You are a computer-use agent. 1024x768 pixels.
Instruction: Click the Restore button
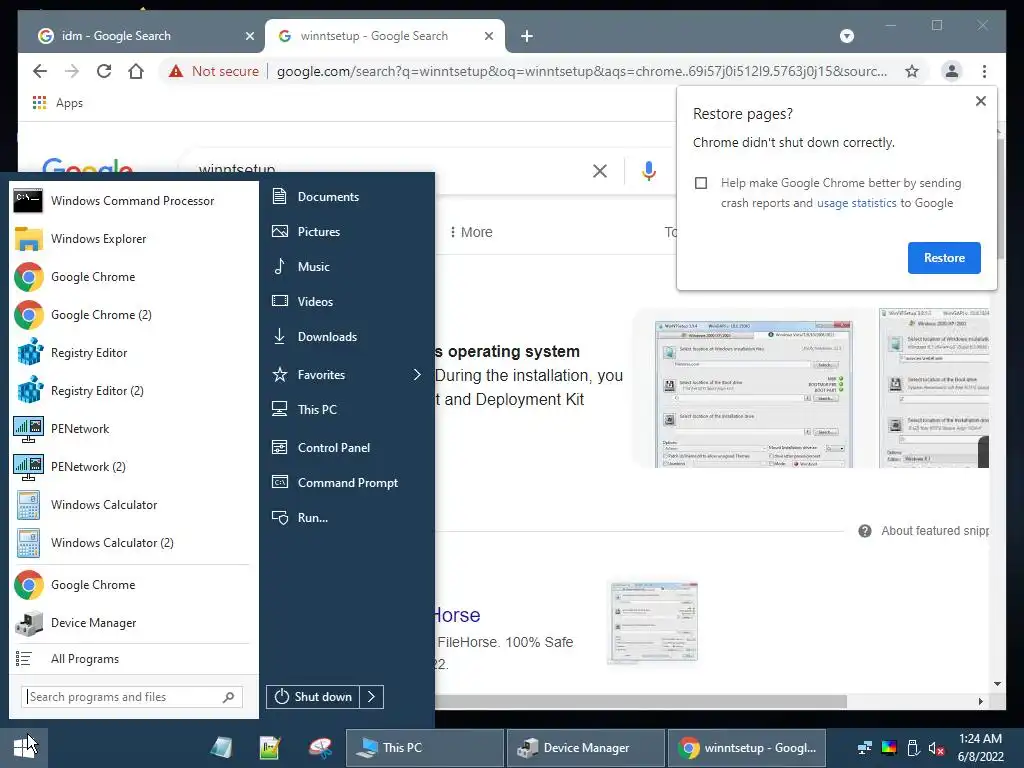tap(944, 258)
